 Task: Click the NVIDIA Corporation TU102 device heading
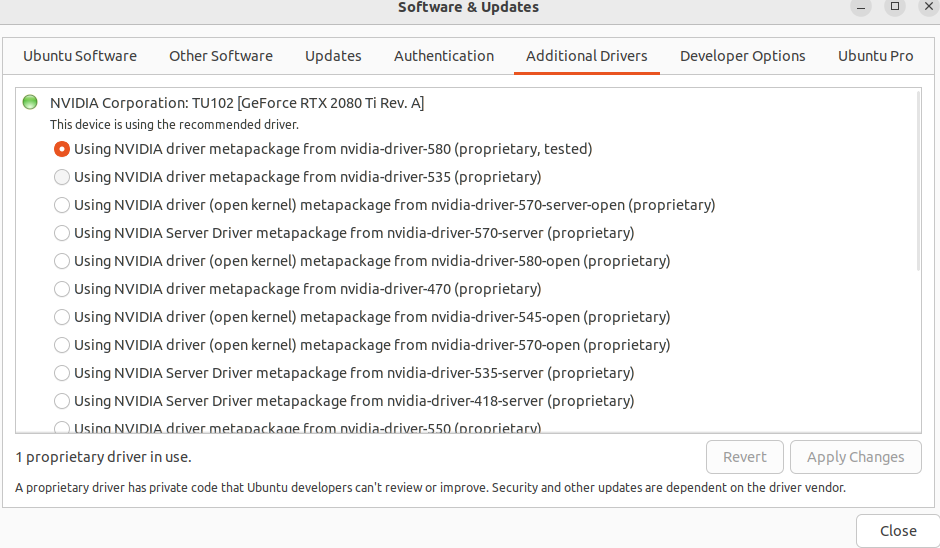click(x=237, y=103)
